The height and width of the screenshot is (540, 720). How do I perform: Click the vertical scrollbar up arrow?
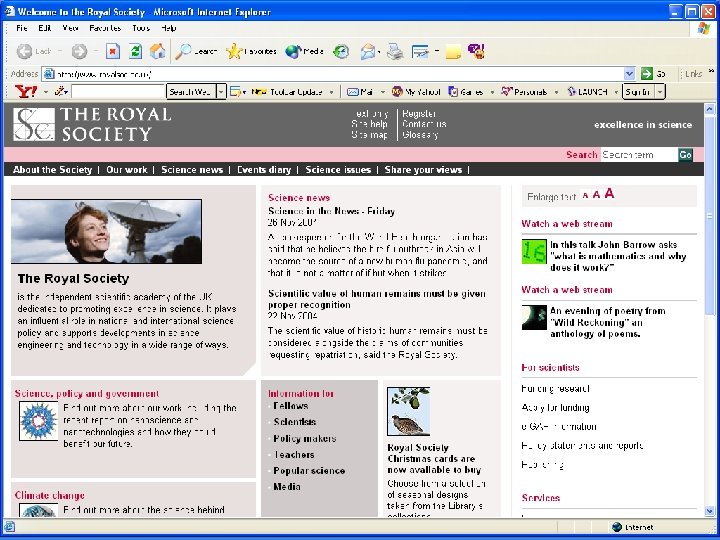[x=710, y=109]
